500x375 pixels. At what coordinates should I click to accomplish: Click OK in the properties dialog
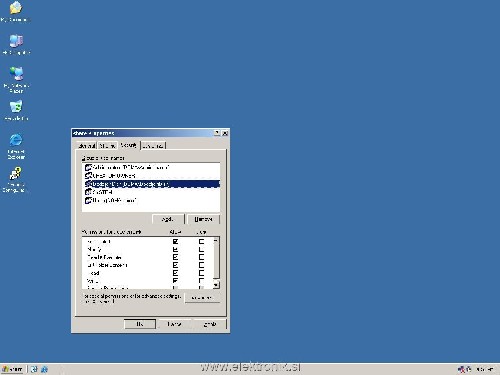(140, 324)
